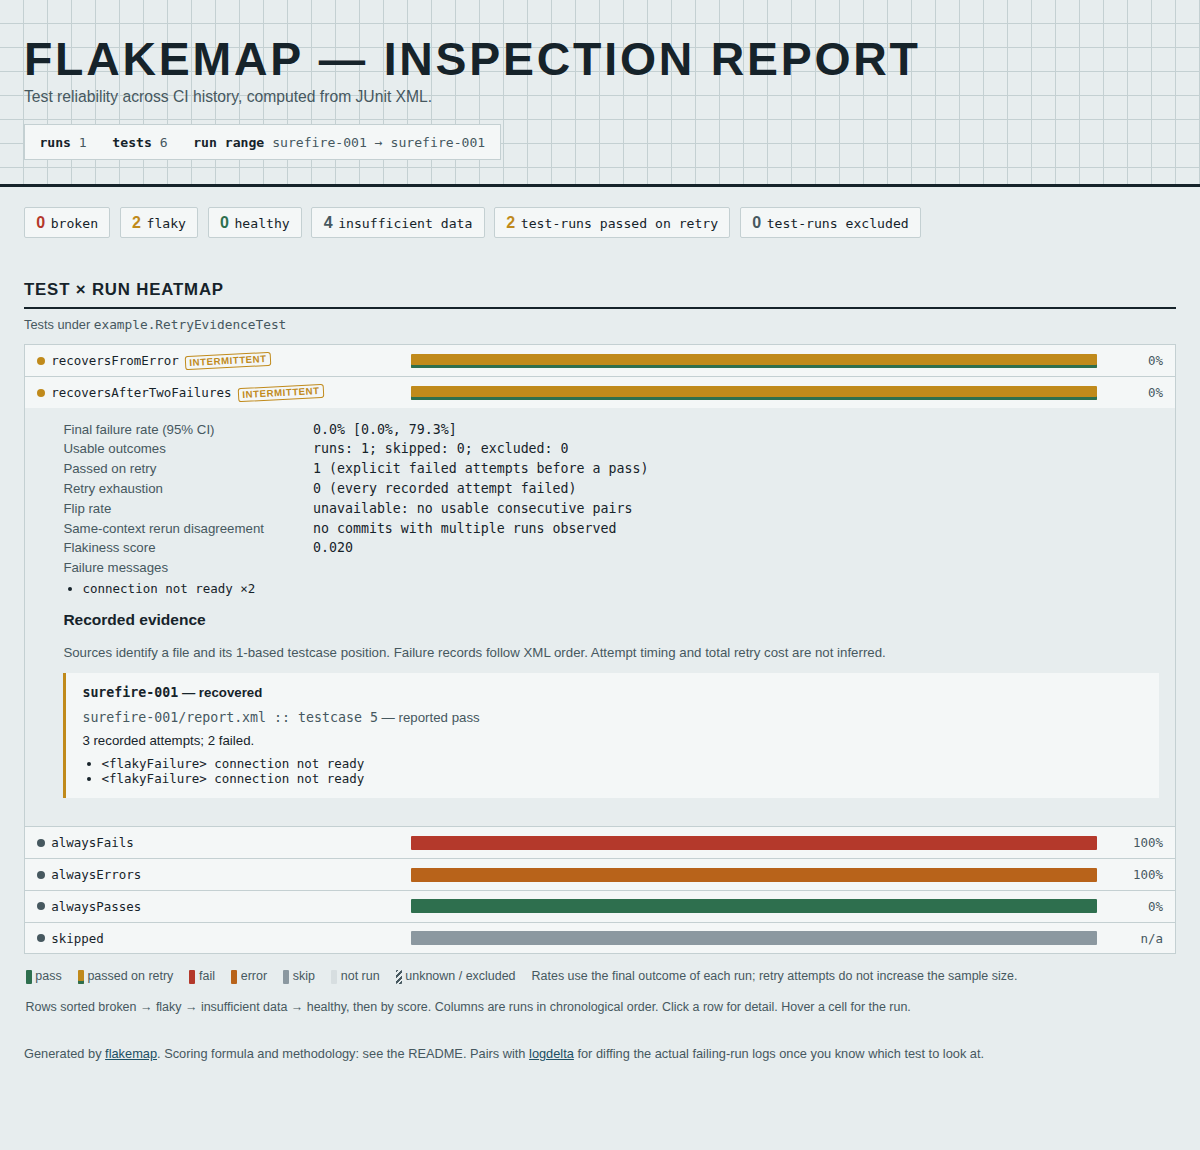Image resolution: width=1200 pixels, height=1150 pixels.
Task: Click the '0 healthy' summary chip
Action: [255, 223]
